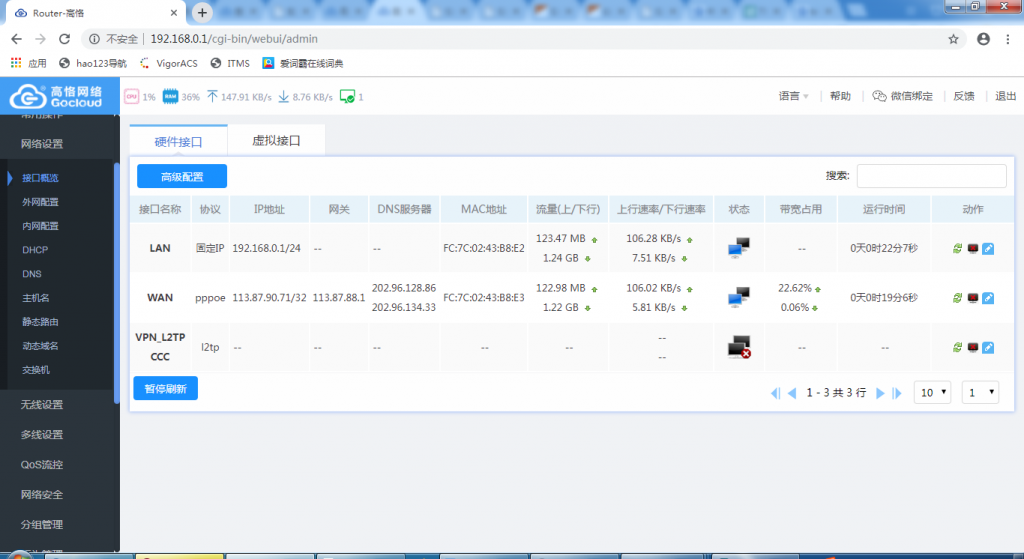Click the 高级配置 button
This screenshot has width=1024, height=559.
pos(182,176)
